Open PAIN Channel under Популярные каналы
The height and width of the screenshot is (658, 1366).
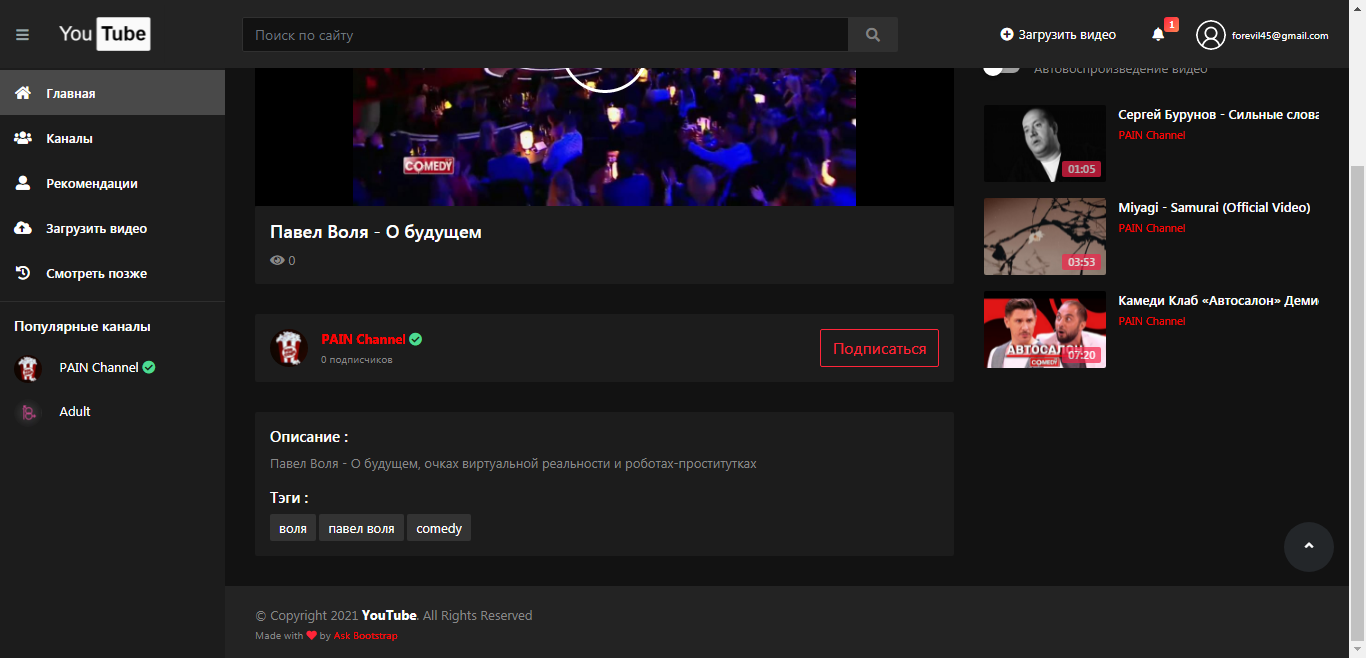(x=99, y=367)
